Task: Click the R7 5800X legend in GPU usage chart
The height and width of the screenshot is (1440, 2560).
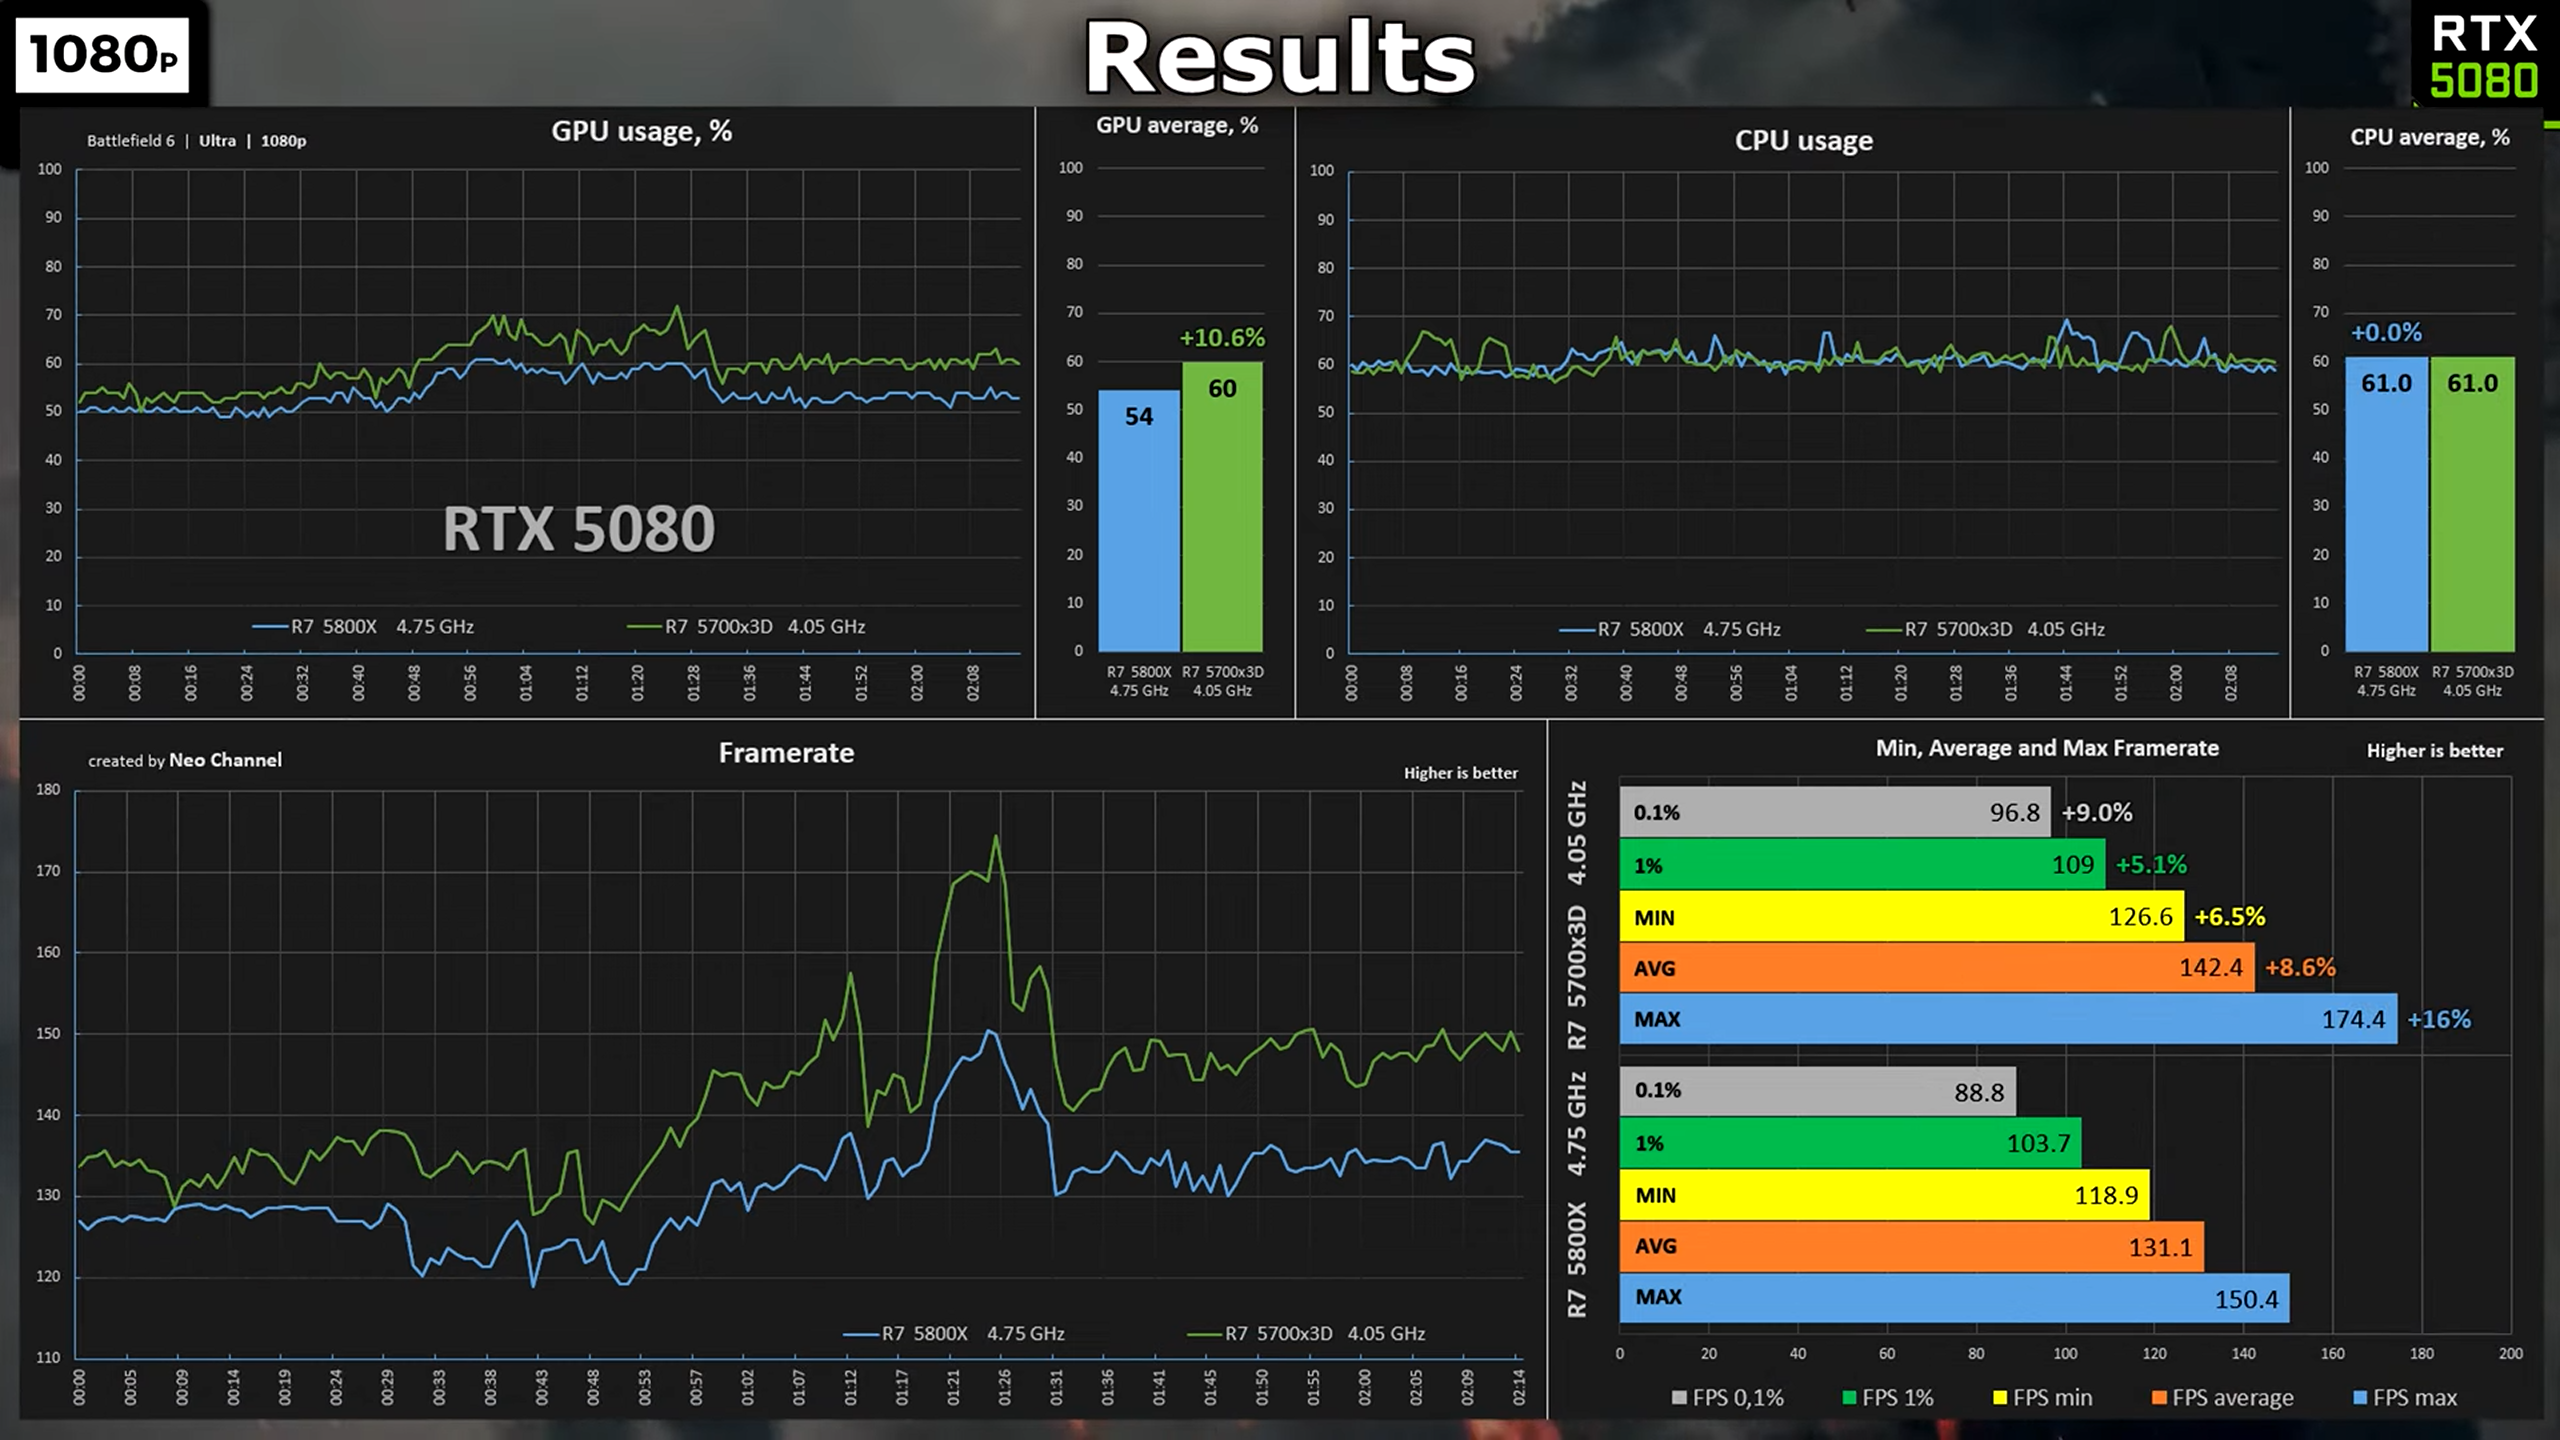Action: click(363, 627)
